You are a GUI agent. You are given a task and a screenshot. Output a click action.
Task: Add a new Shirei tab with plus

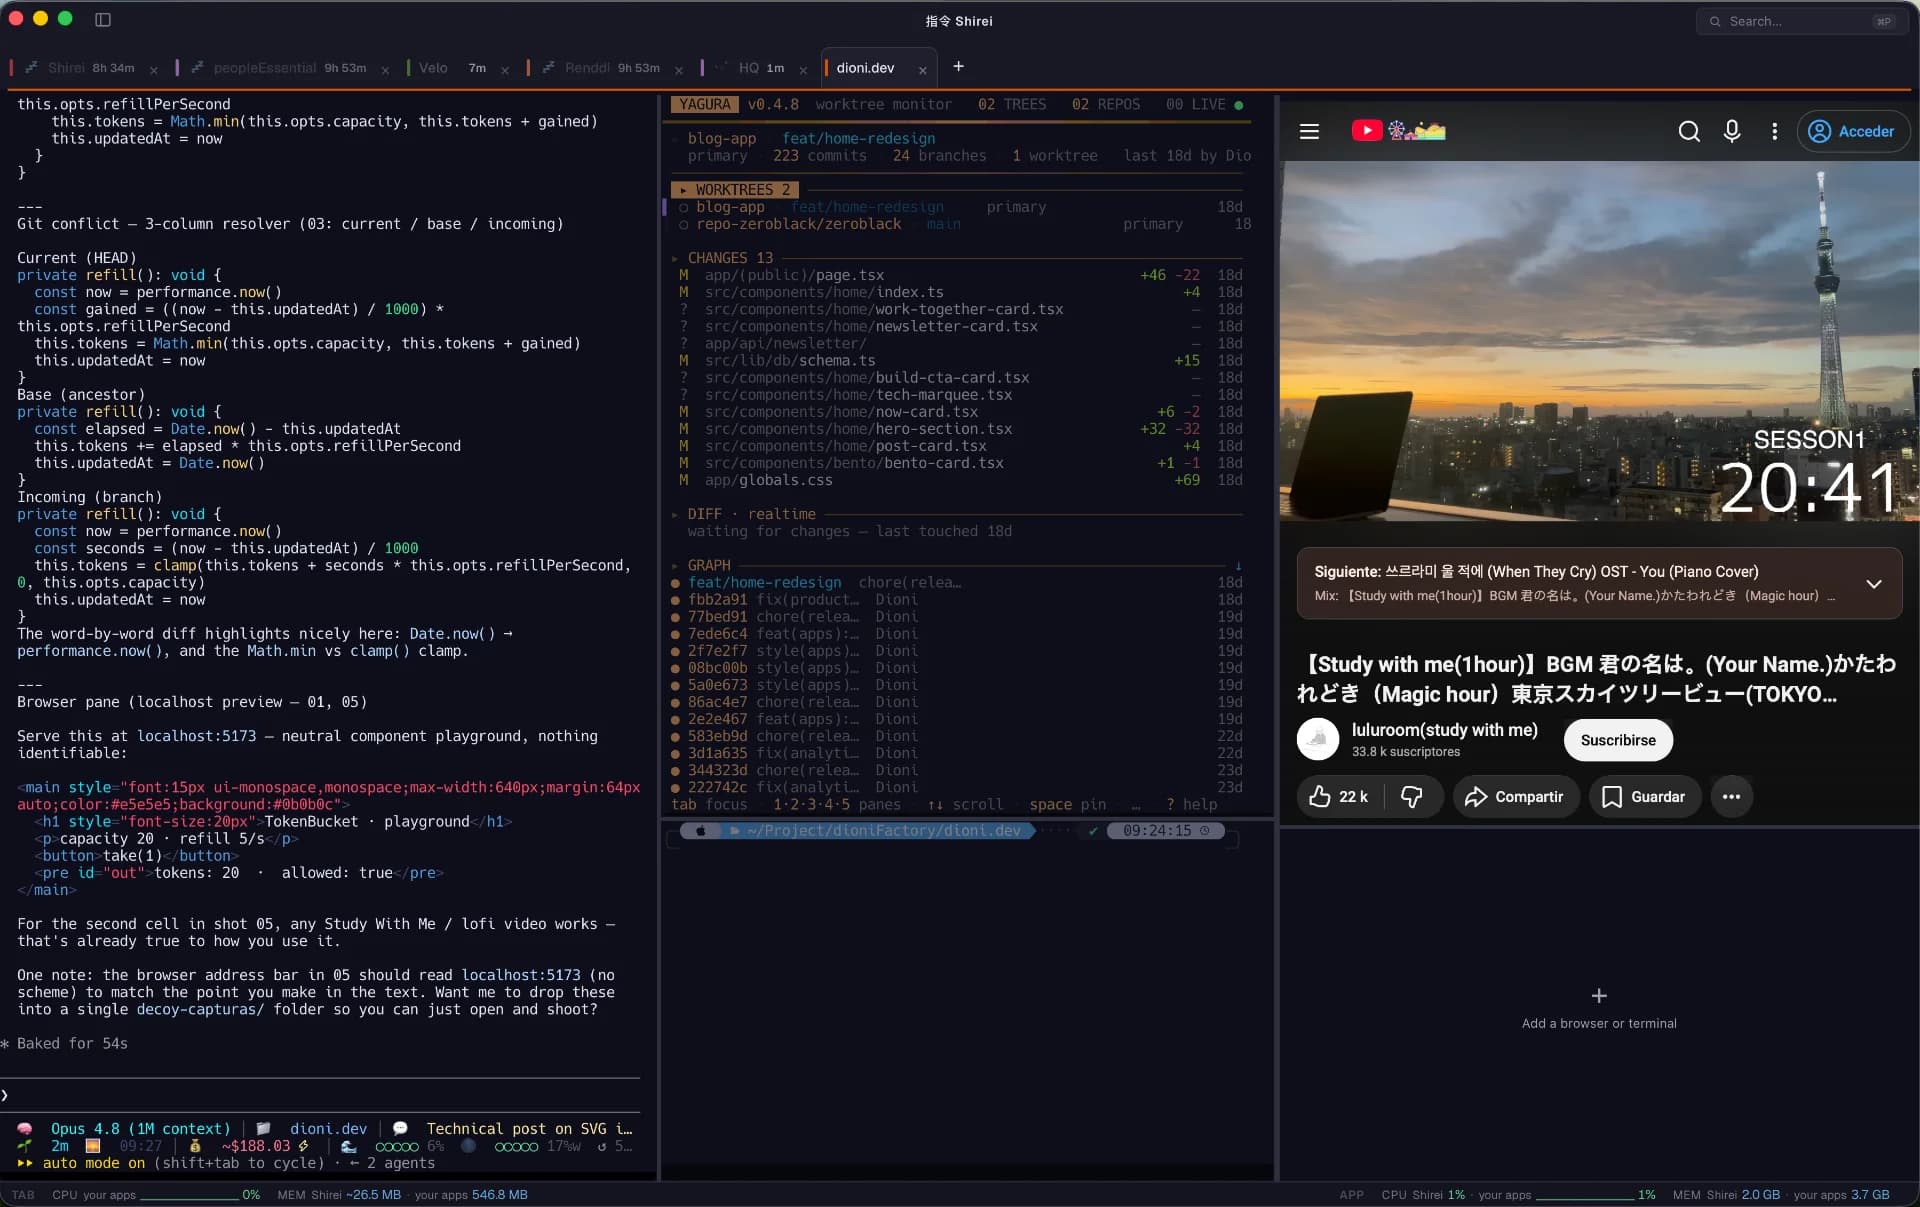958,66
